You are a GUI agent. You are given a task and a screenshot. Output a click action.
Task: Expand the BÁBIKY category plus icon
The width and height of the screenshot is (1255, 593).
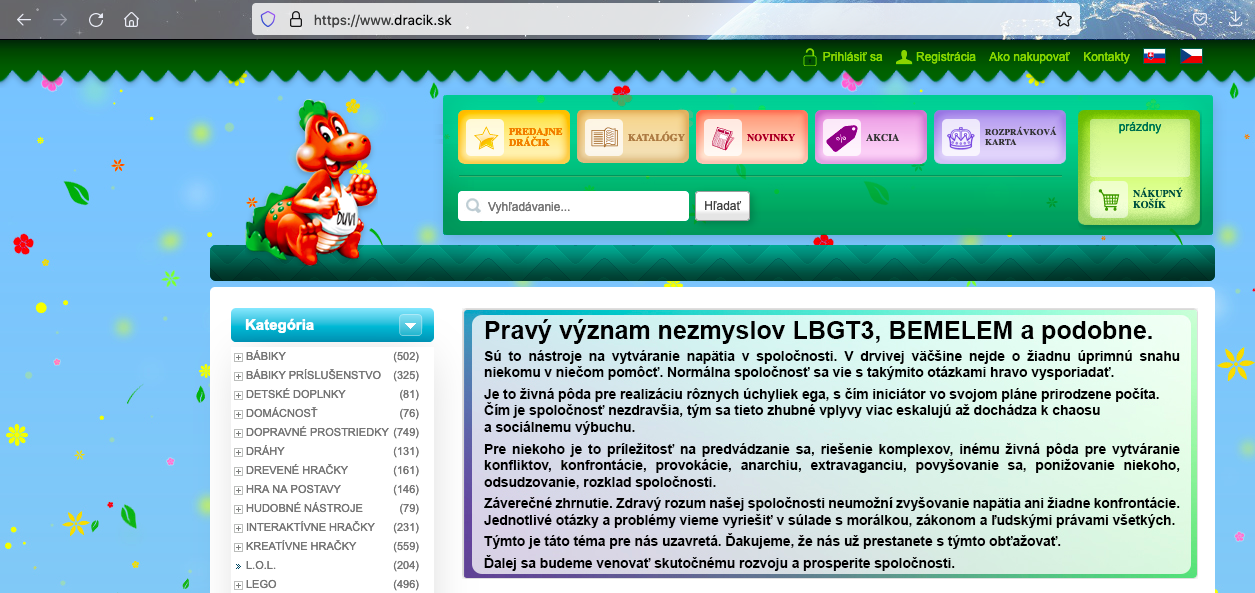click(238, 357)
